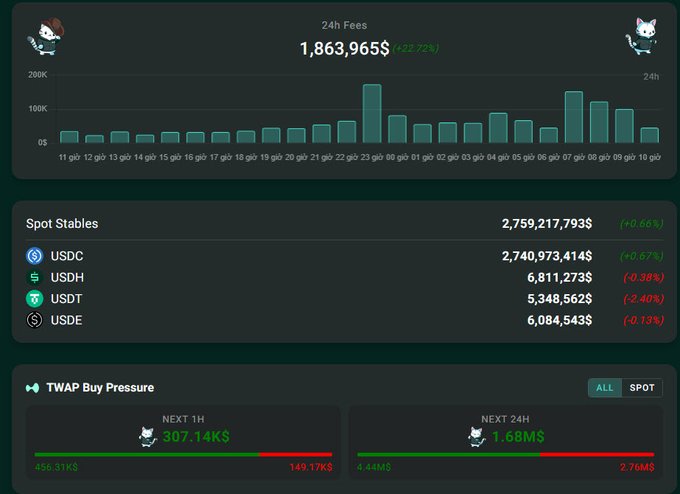Click the USDE token icon

pos(34,320)
